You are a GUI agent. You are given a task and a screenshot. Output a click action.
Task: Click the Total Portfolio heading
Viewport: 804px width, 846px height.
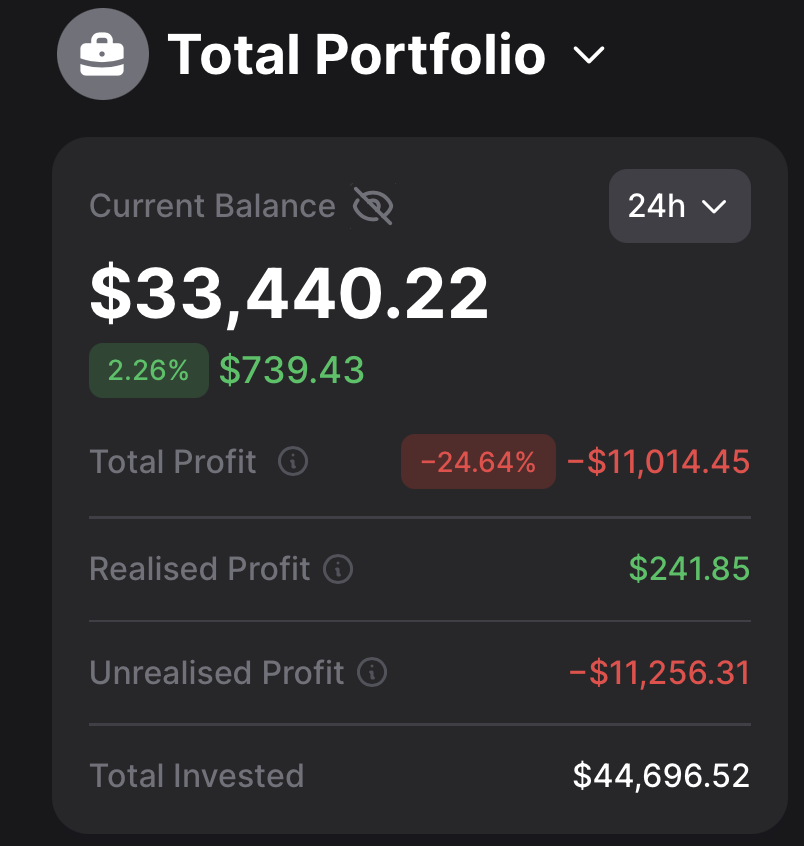pyautogui.click(x=357, y=54)
